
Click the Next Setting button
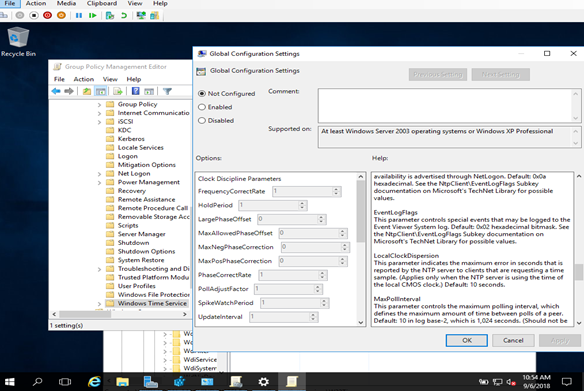point(501,74)
